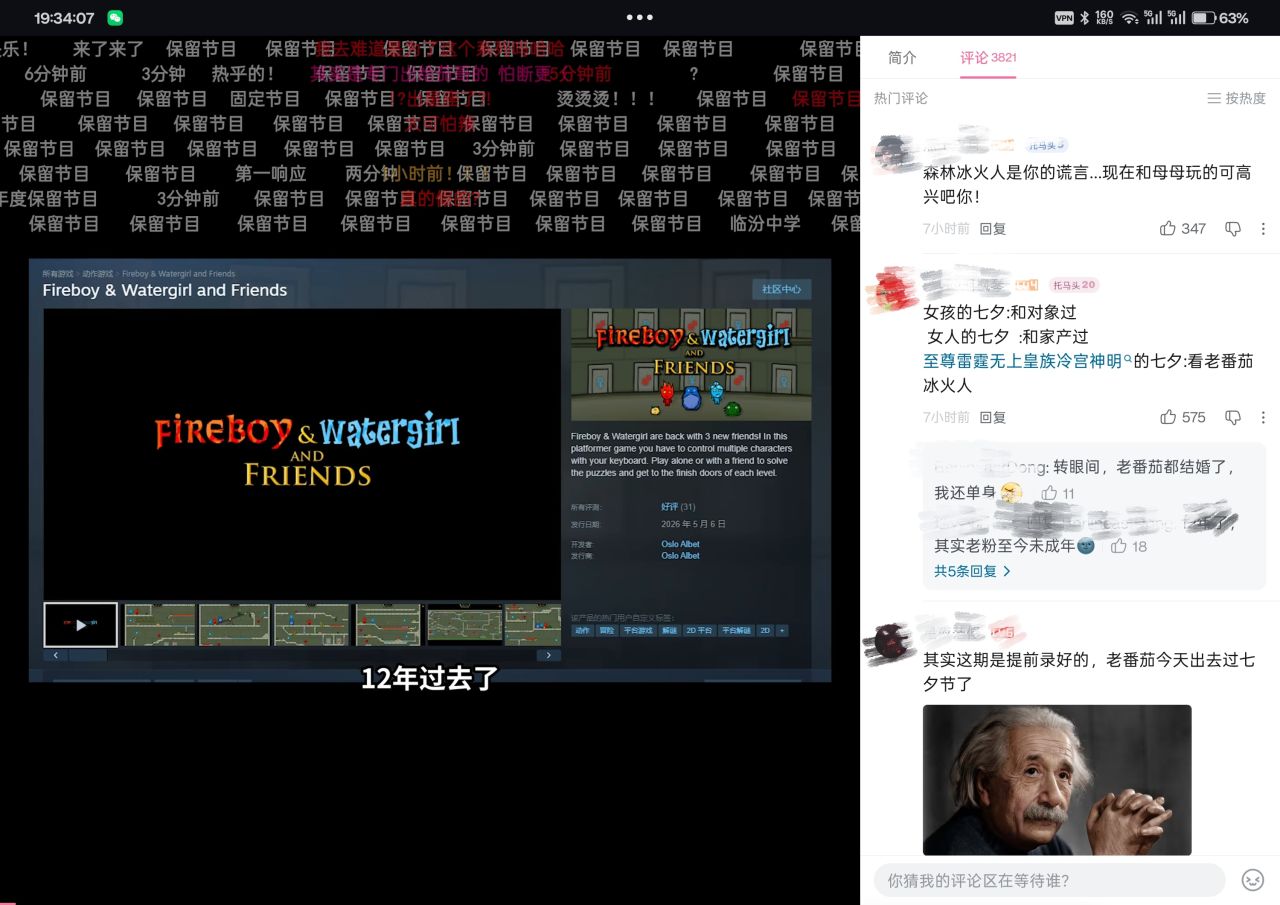Reply to the 森林冰火人是你的谎言 comment
Image resolution: width=1280 pixels, height=905 pixels.
993,229
